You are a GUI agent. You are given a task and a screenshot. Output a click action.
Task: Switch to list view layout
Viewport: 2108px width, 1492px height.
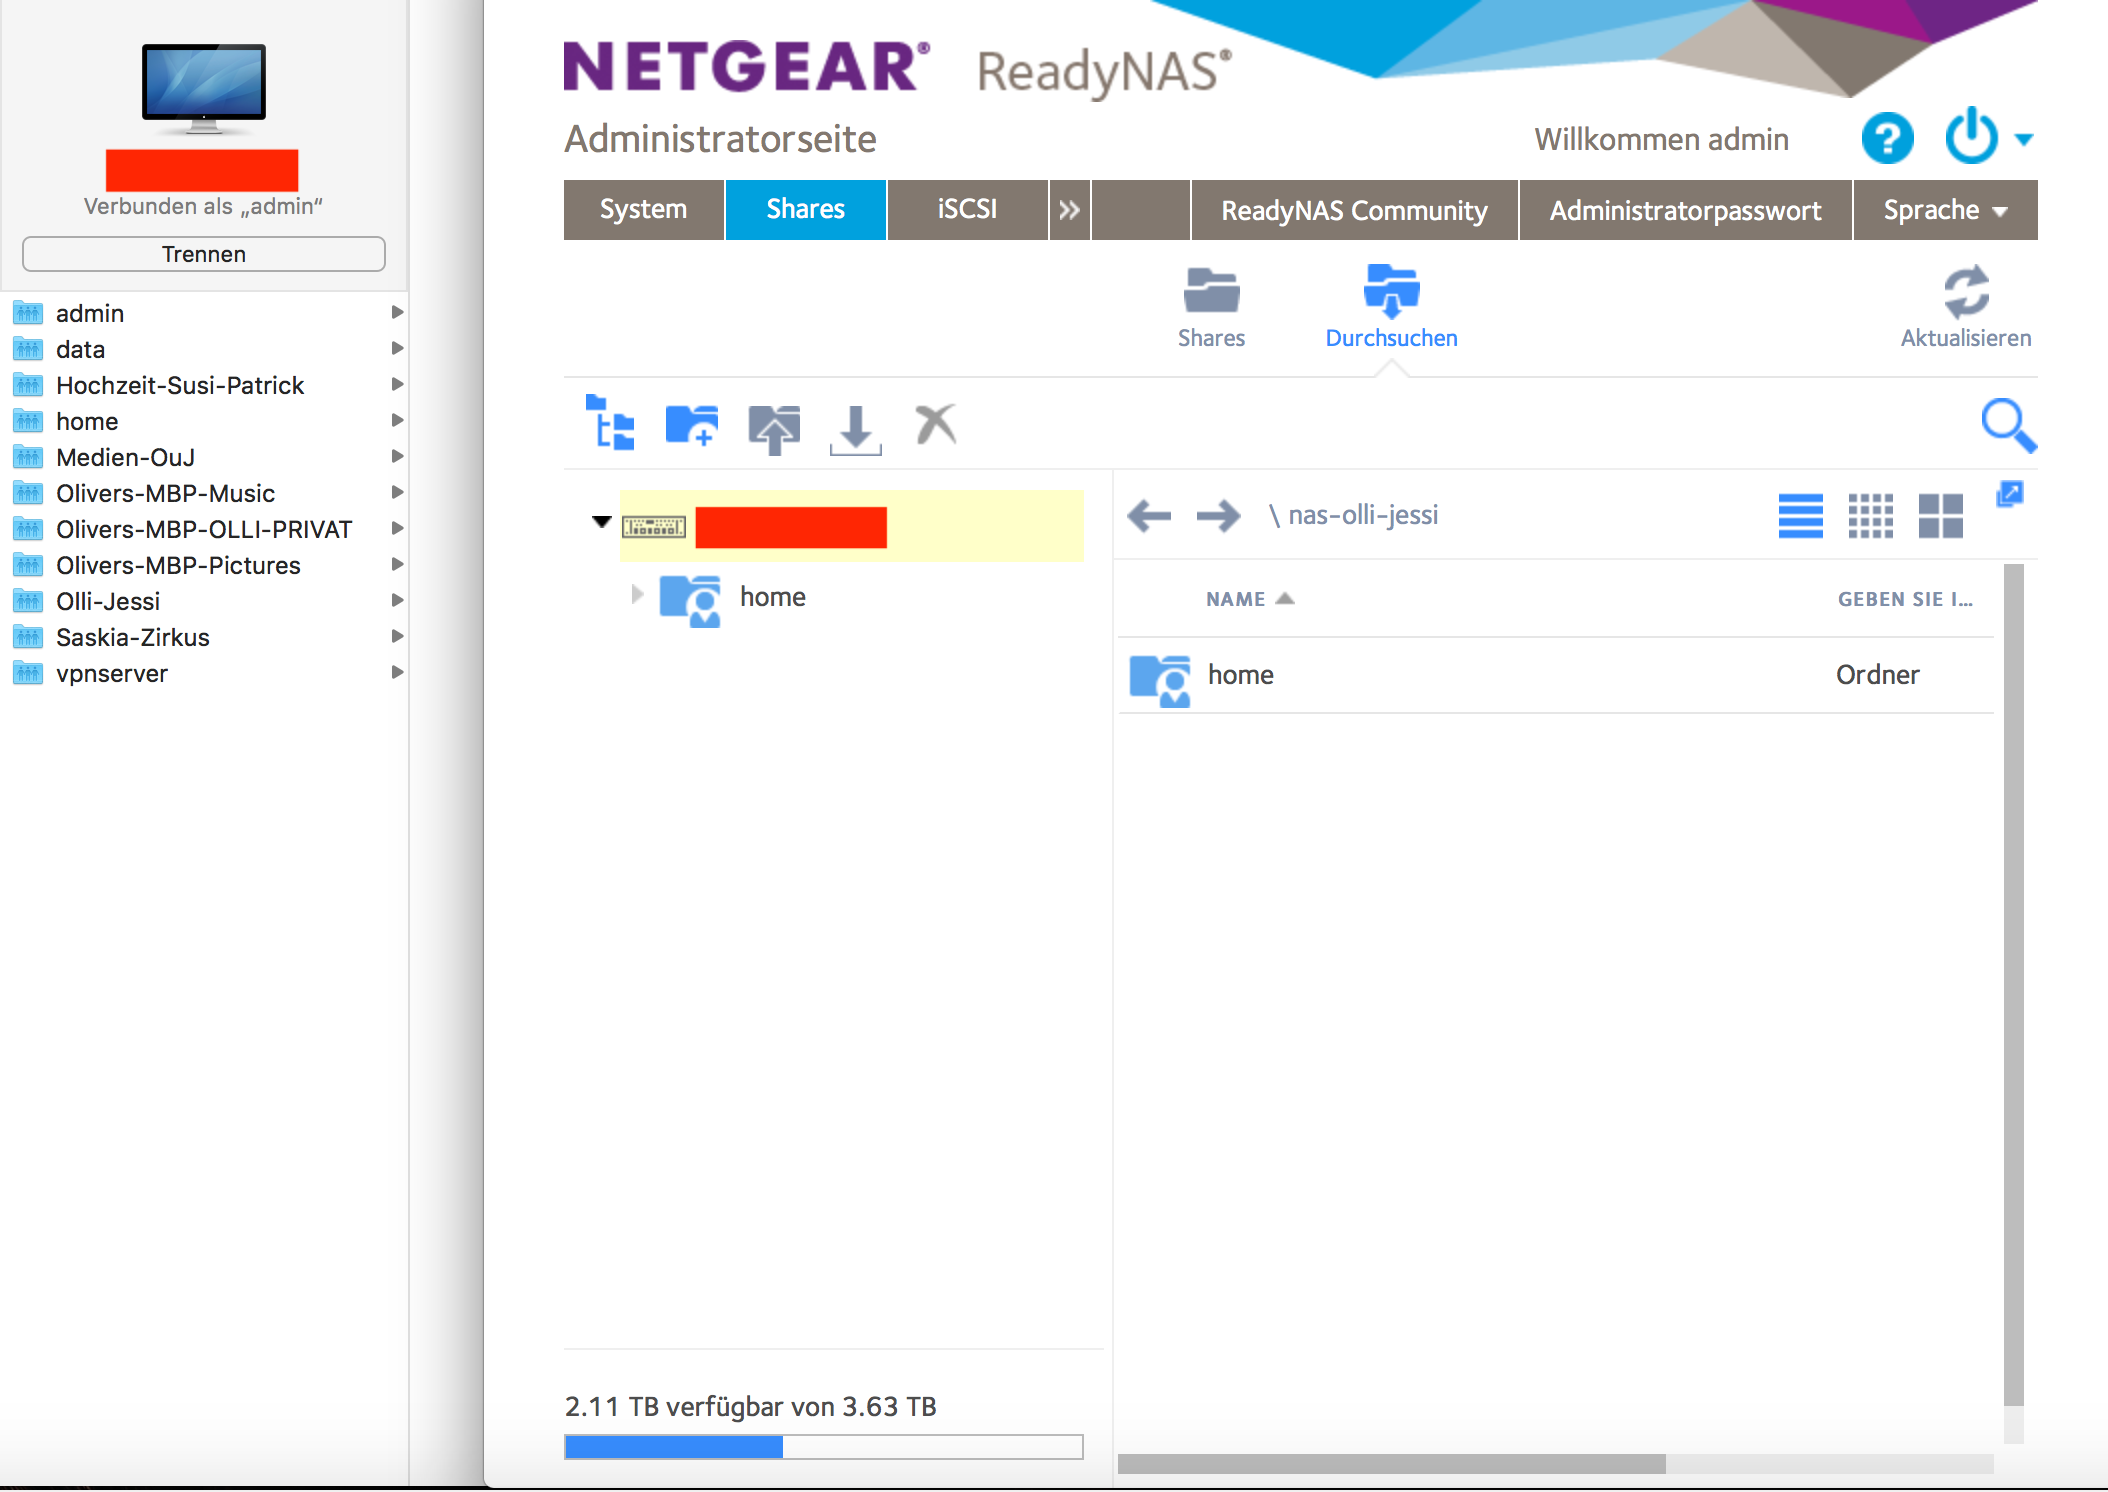point(1800,516)
